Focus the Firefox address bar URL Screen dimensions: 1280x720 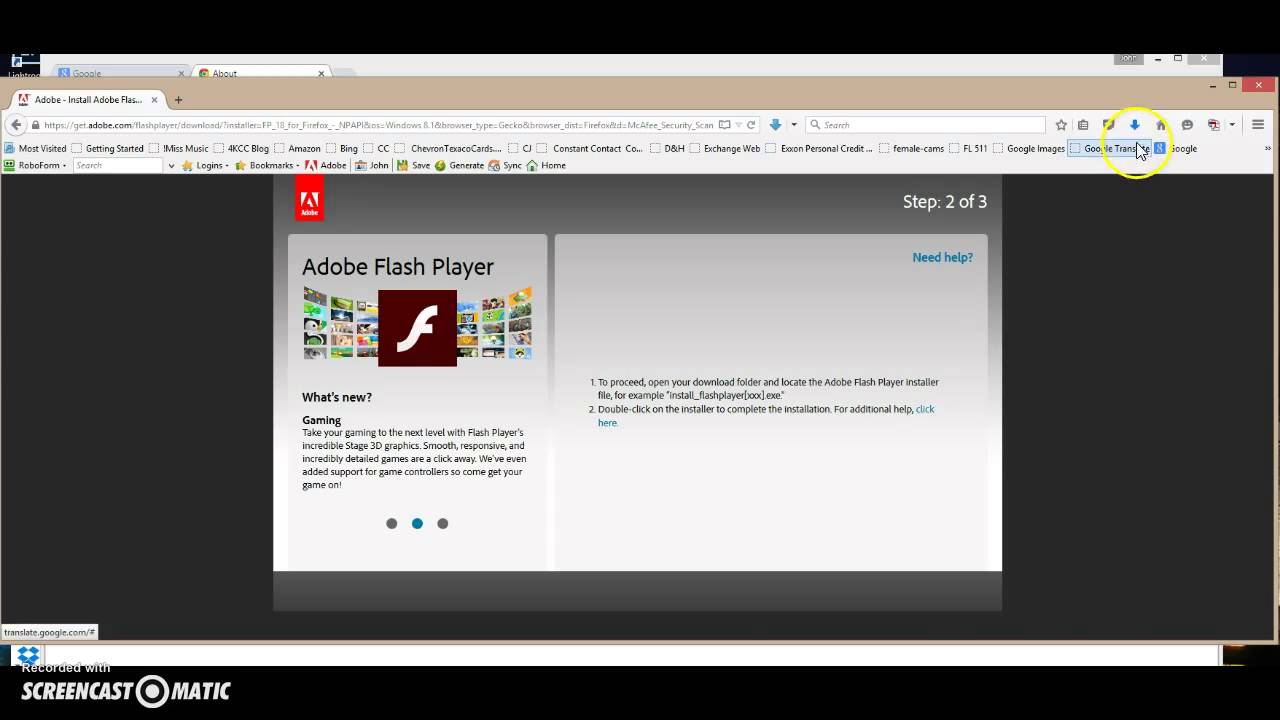point(378,125)
